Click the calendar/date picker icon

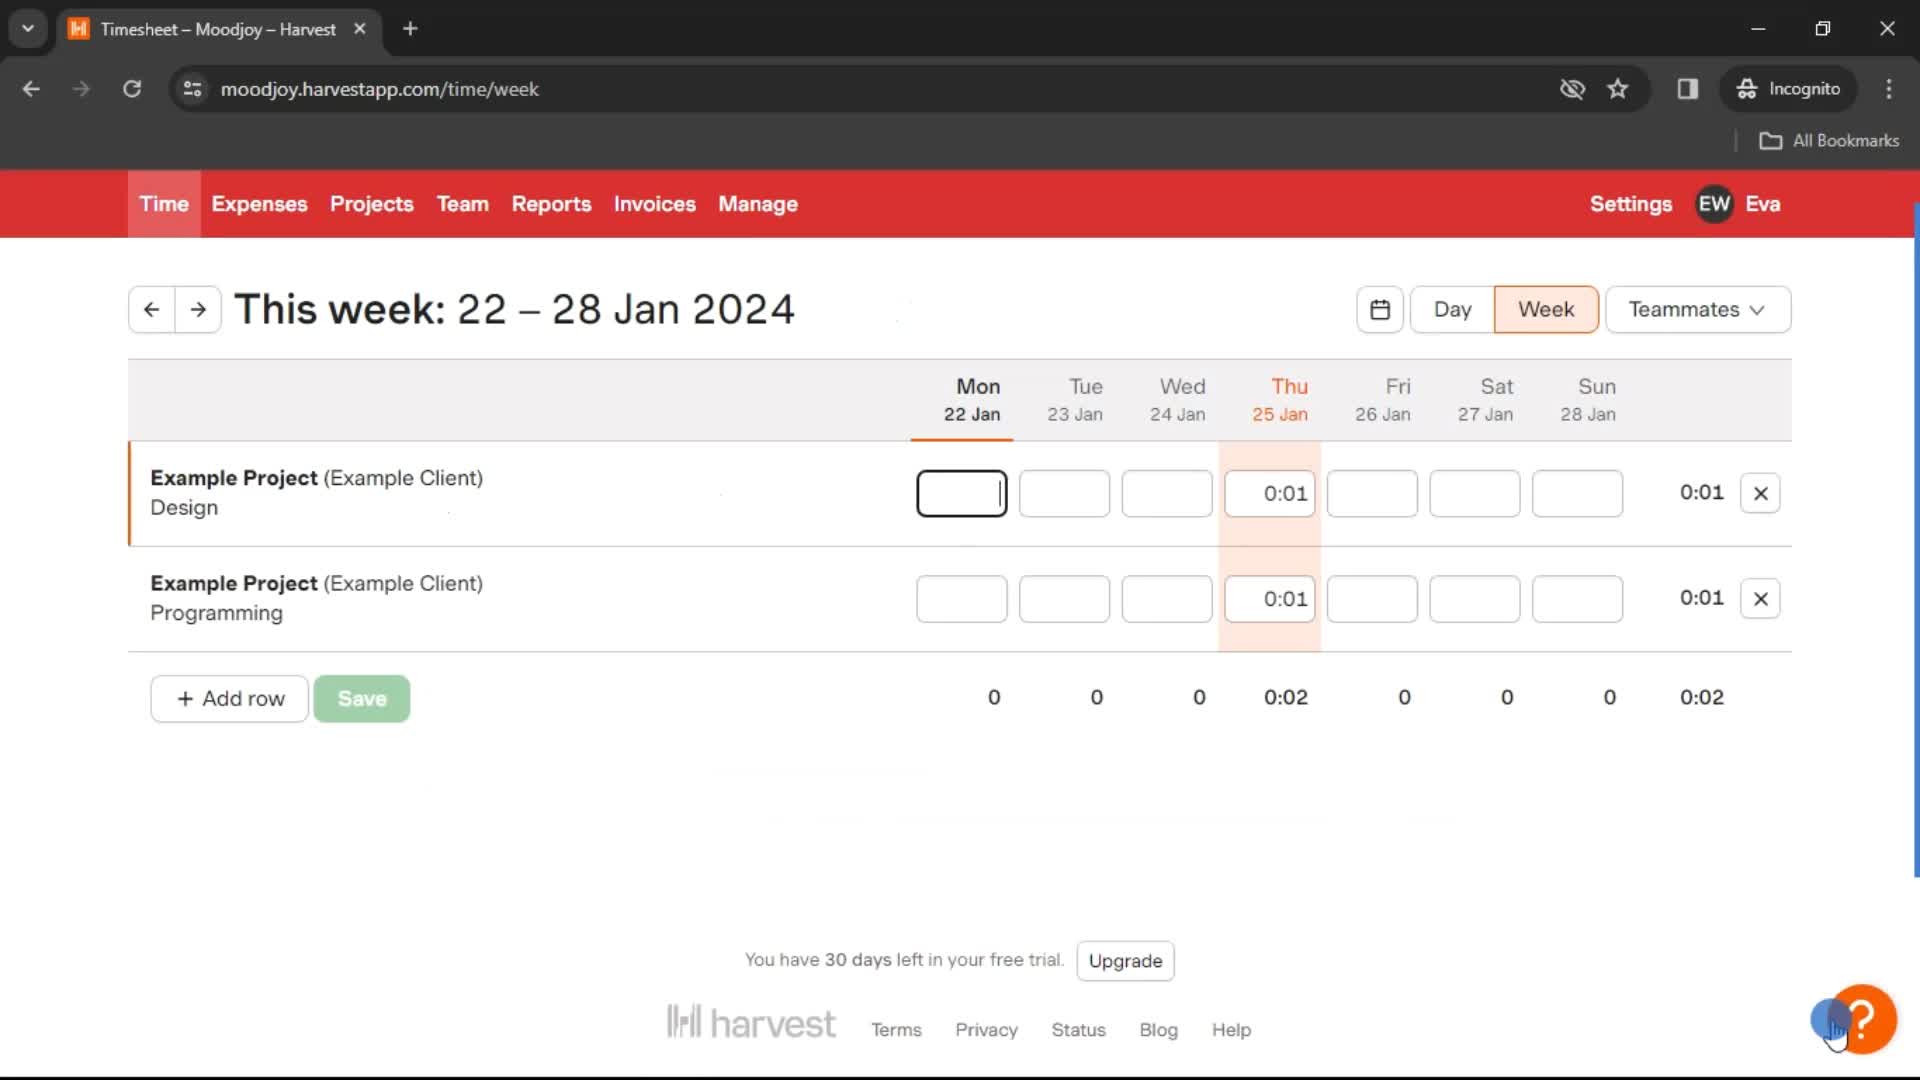click(1379, 309)
